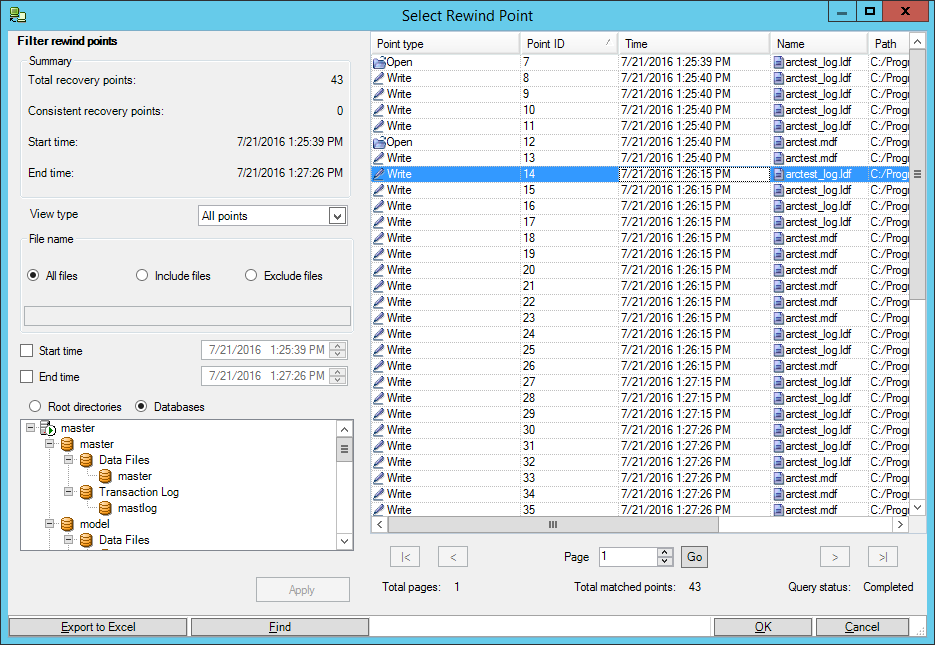Click the points list scroll down arrow
Image resolution: width=935 pixels, height=645 pixels.
(x=917, y=508)
